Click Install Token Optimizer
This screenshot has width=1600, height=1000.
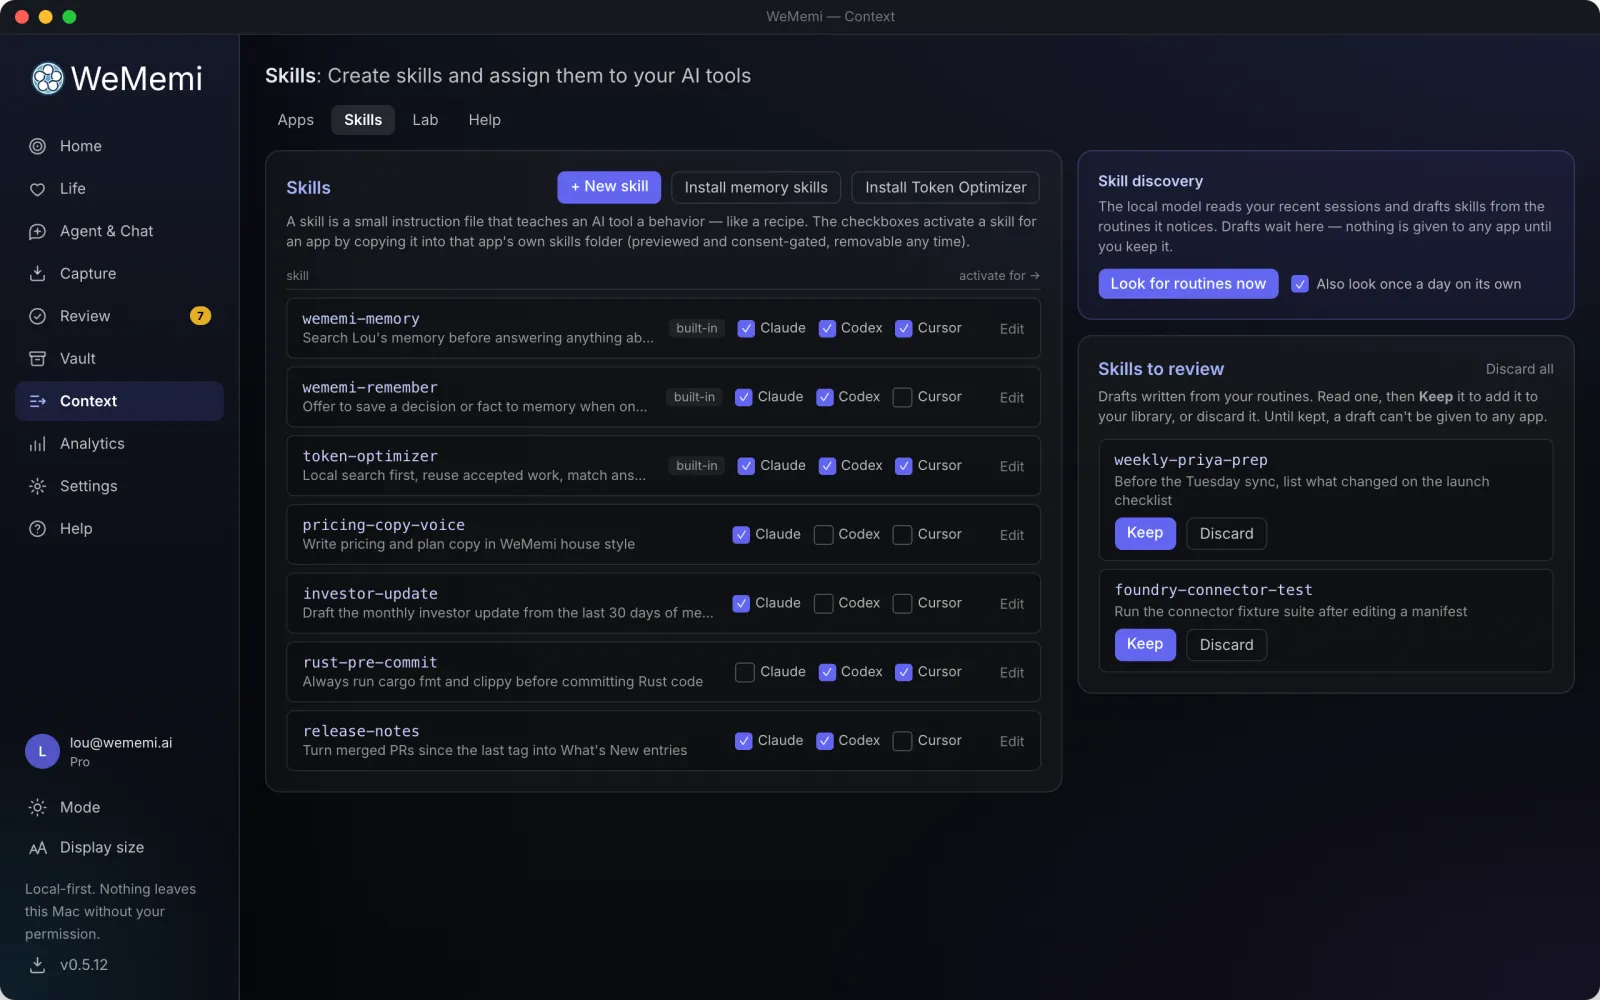point(945,187)
